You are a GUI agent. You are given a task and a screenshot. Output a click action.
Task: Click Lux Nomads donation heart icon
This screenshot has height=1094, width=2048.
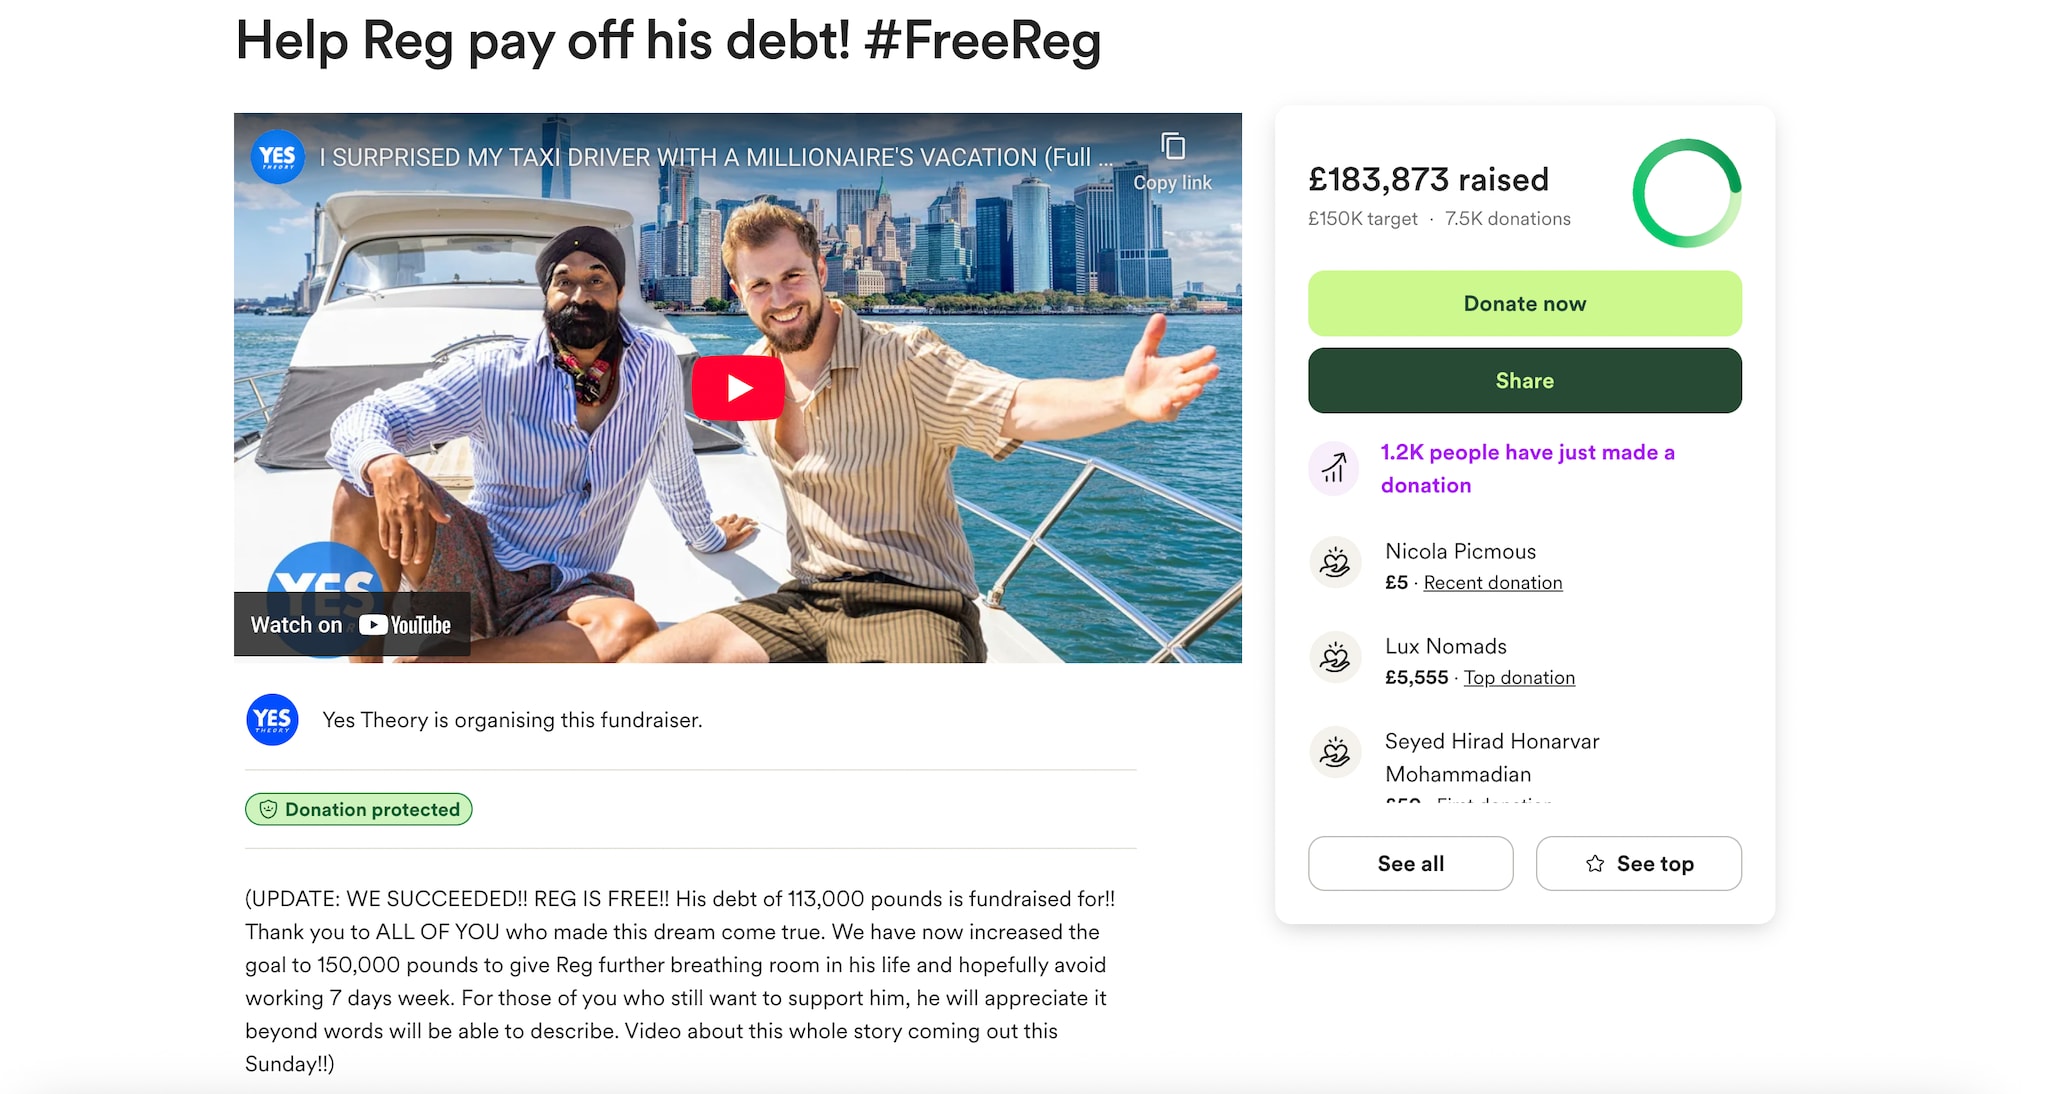pos(1335,658)
